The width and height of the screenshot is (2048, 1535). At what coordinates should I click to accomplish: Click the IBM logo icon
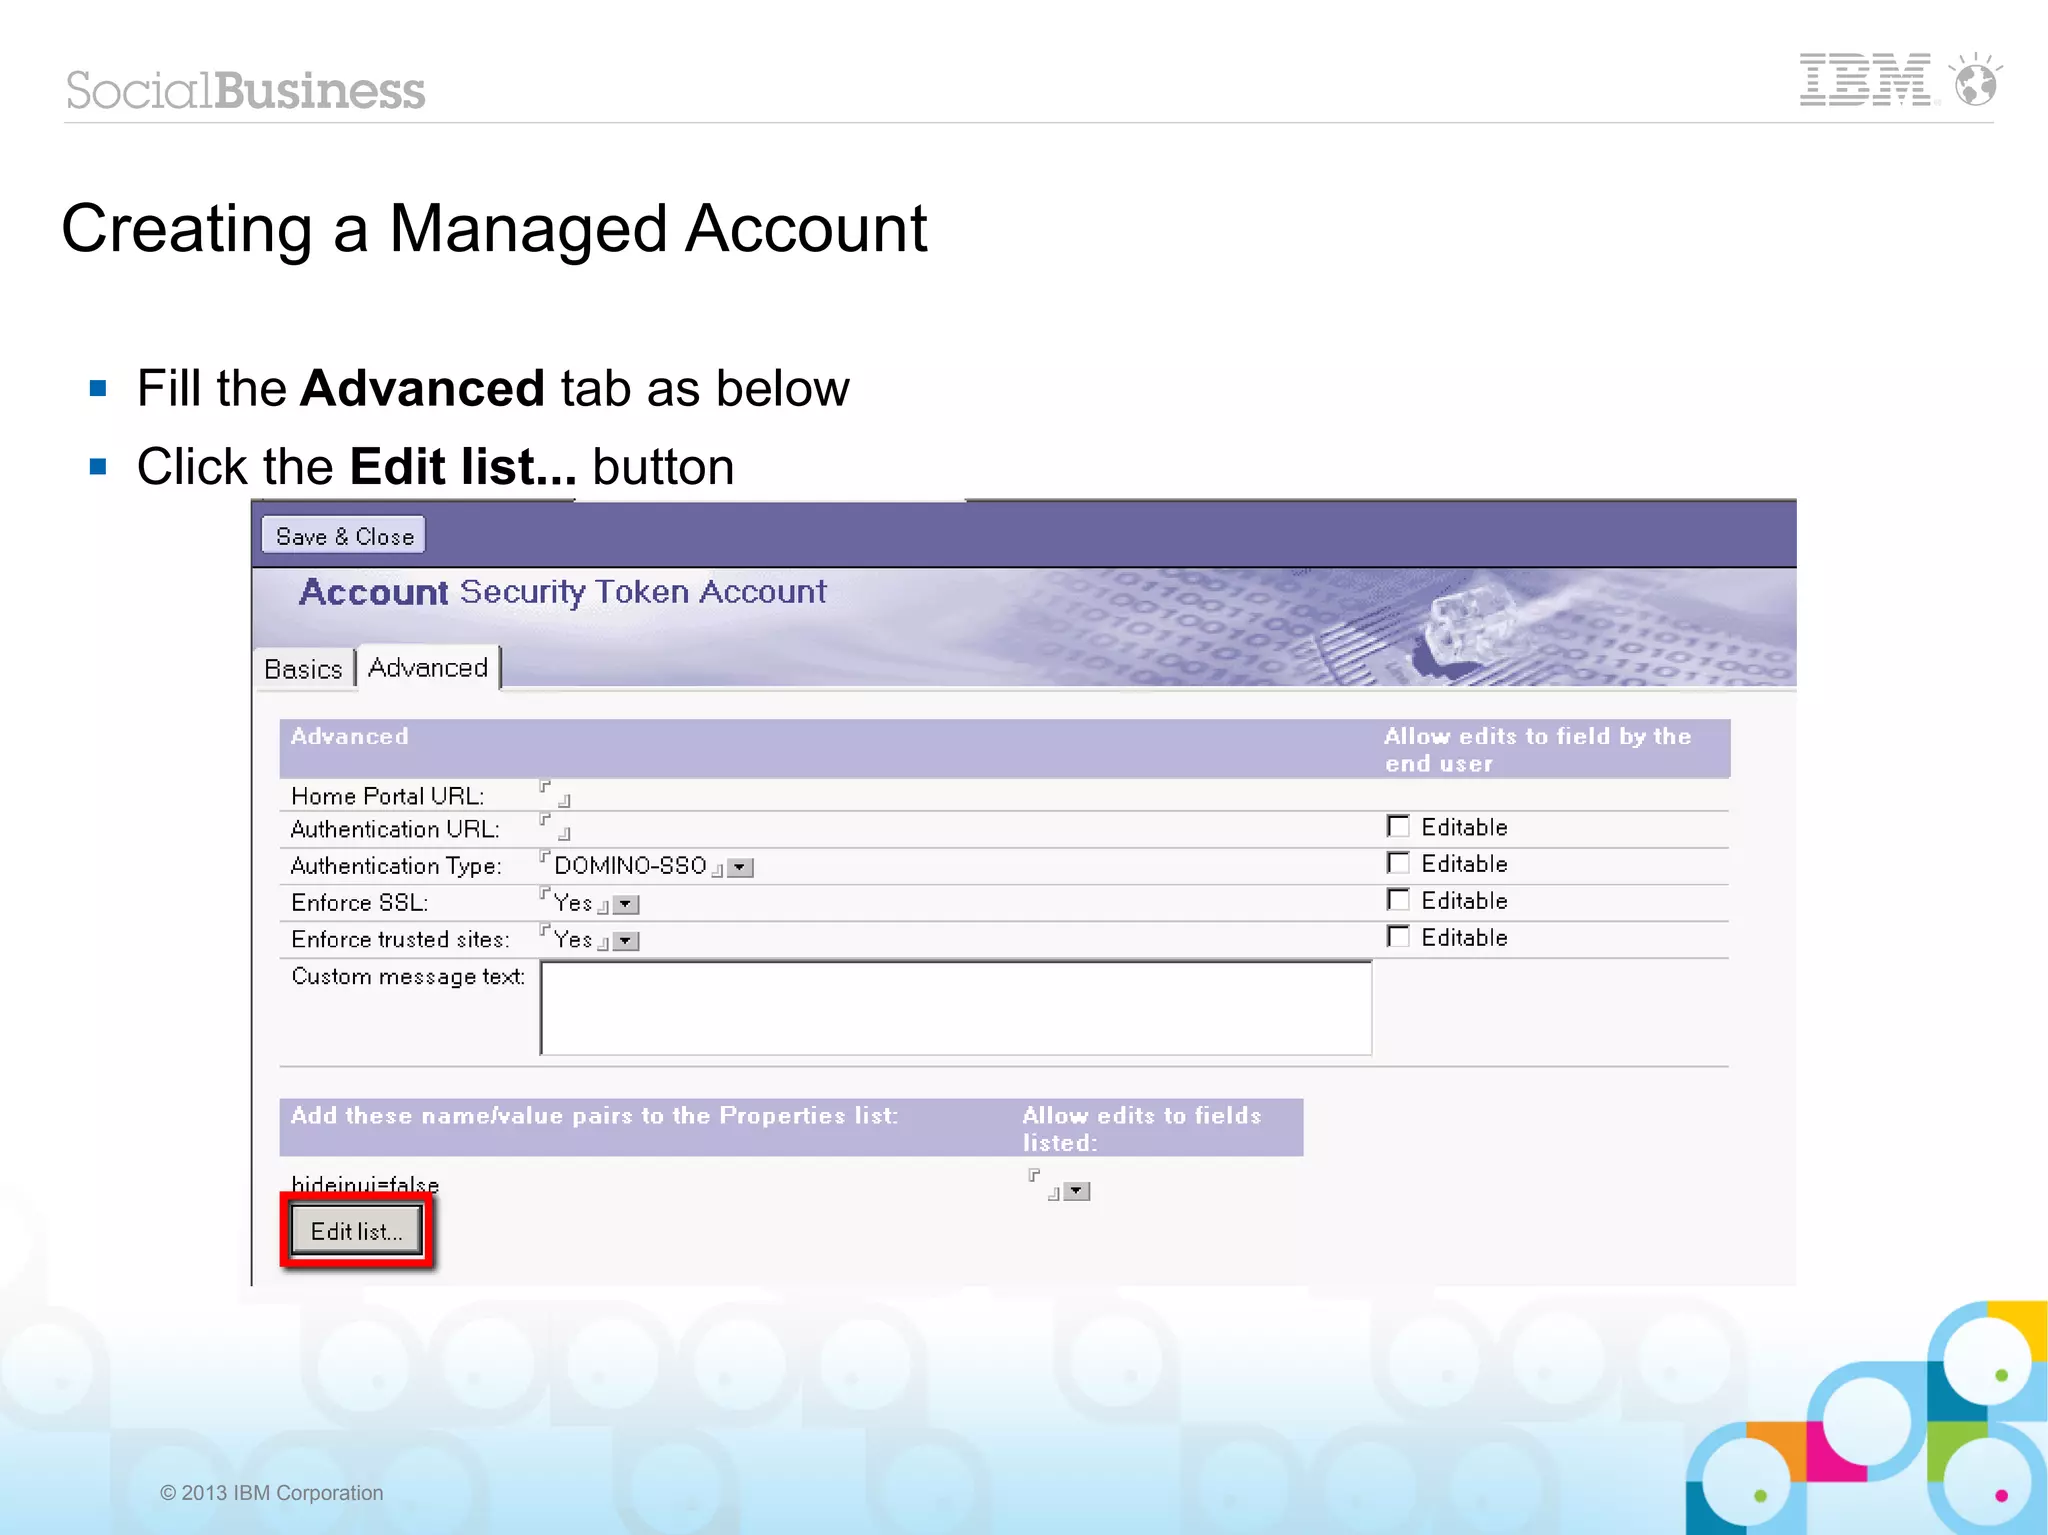point(1866,79)
